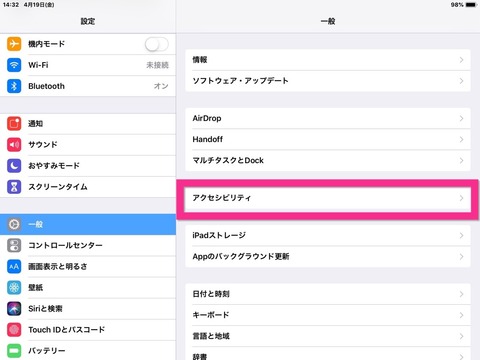Screen dimensions: 480x360
Task: Open AirDrop settings
Action: pyautogui.click(x=328, y=118)
